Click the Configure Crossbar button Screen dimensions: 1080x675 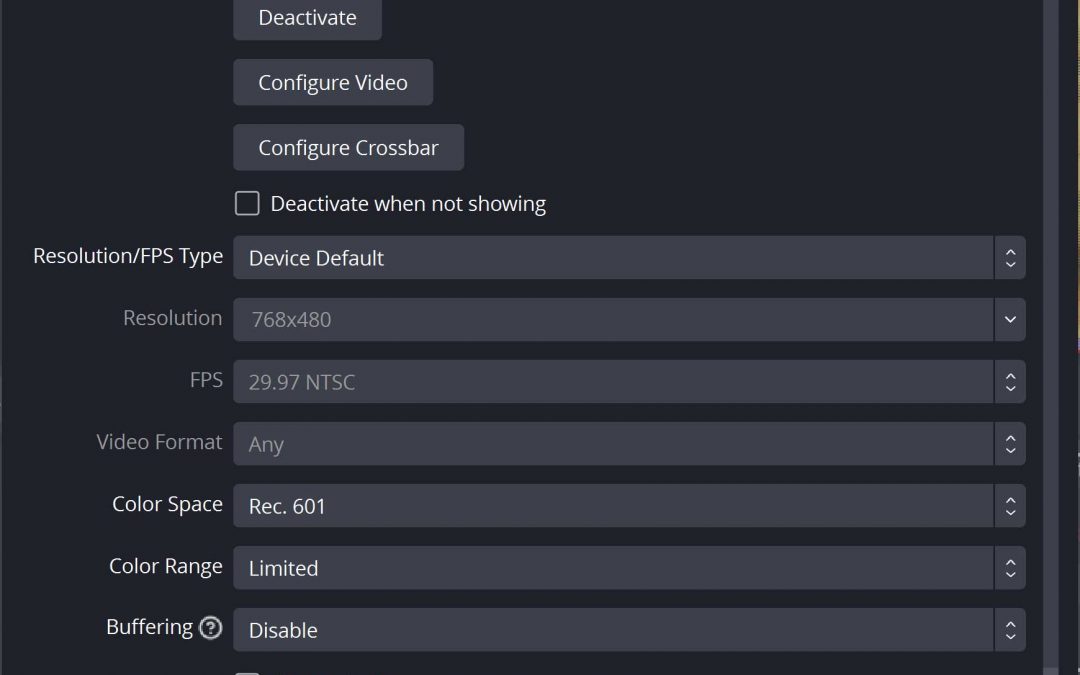(x=348, y=148)
